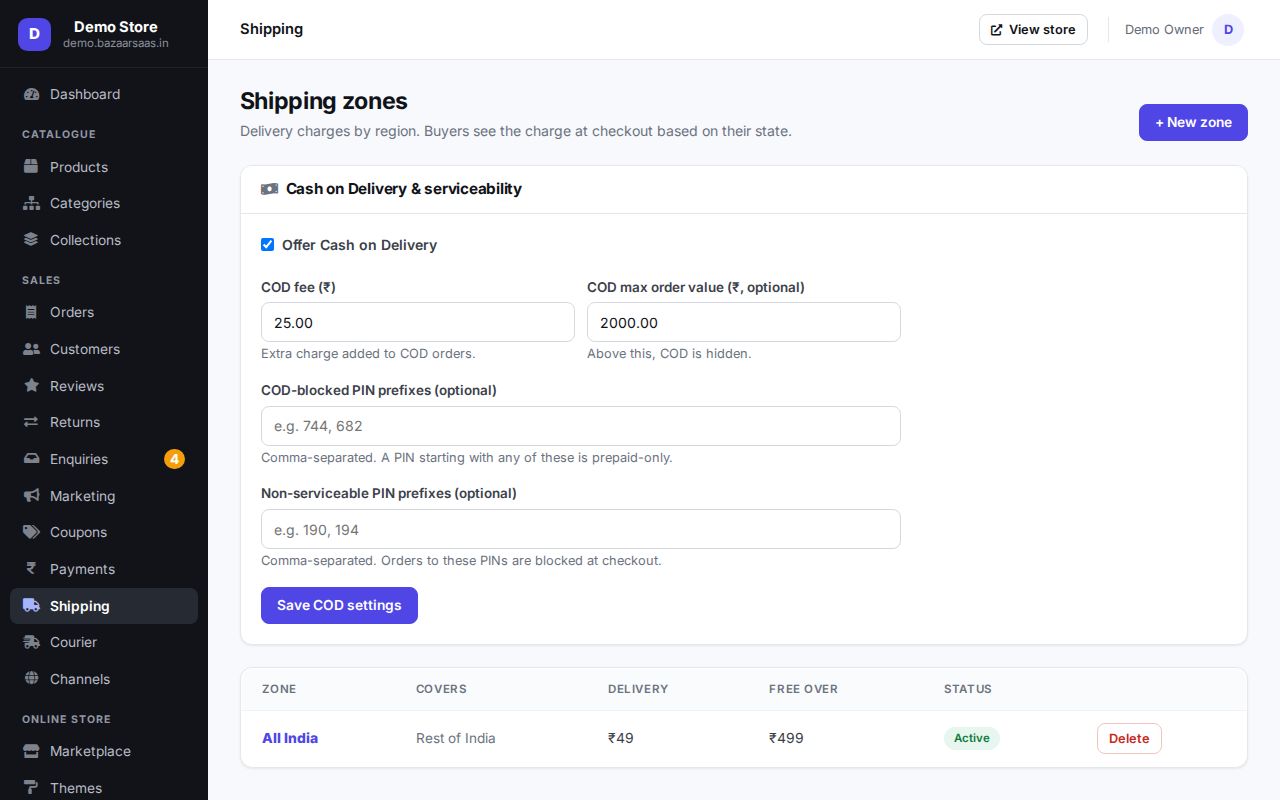Click the ₹49 delivery value
This screenshot has height=800, width=1280.
tap(621, 738)
